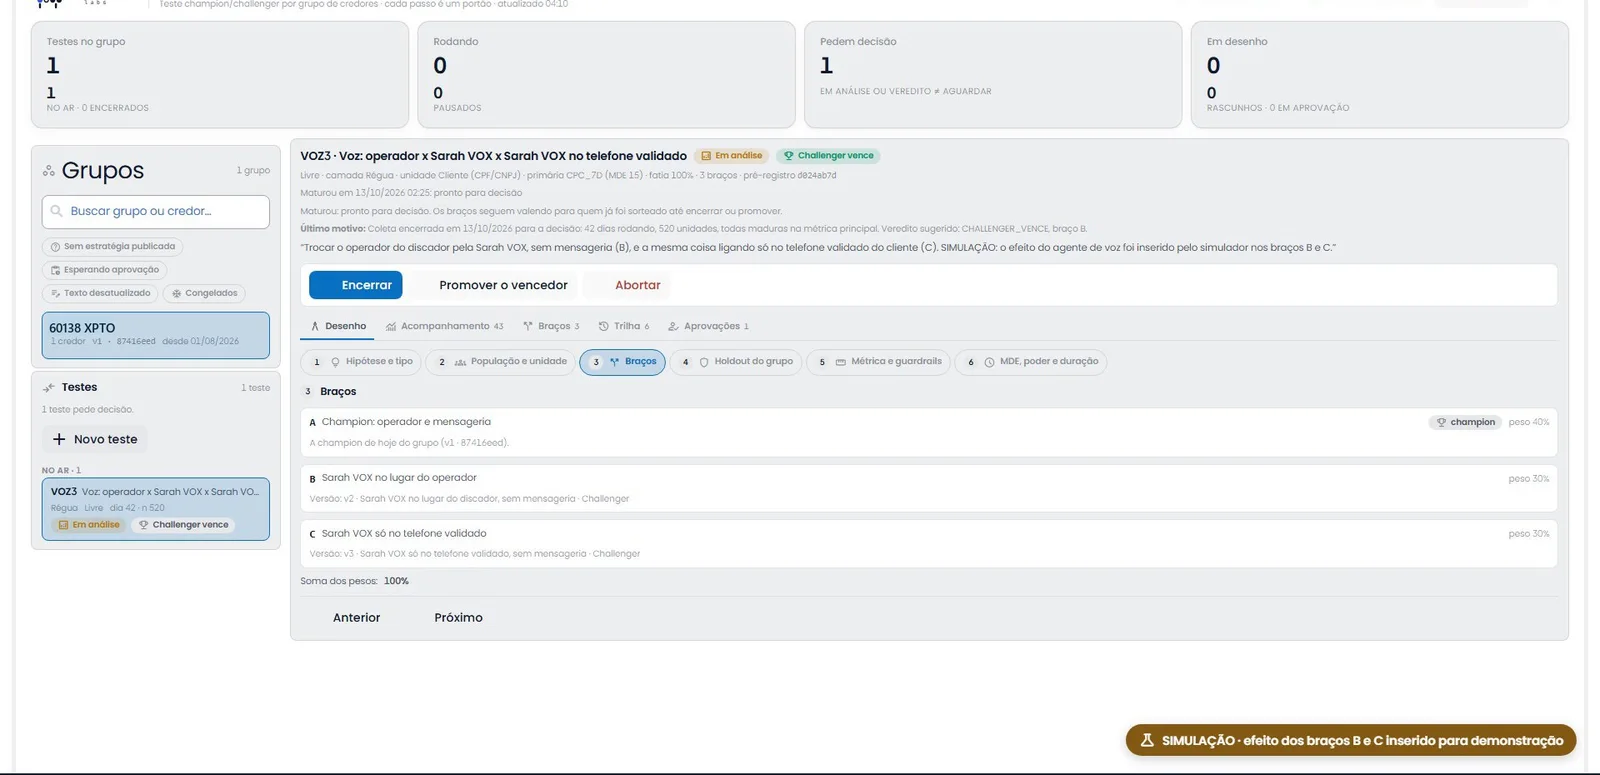
Task: Click the Grupos heading icon
Action: tap(48, 171)
